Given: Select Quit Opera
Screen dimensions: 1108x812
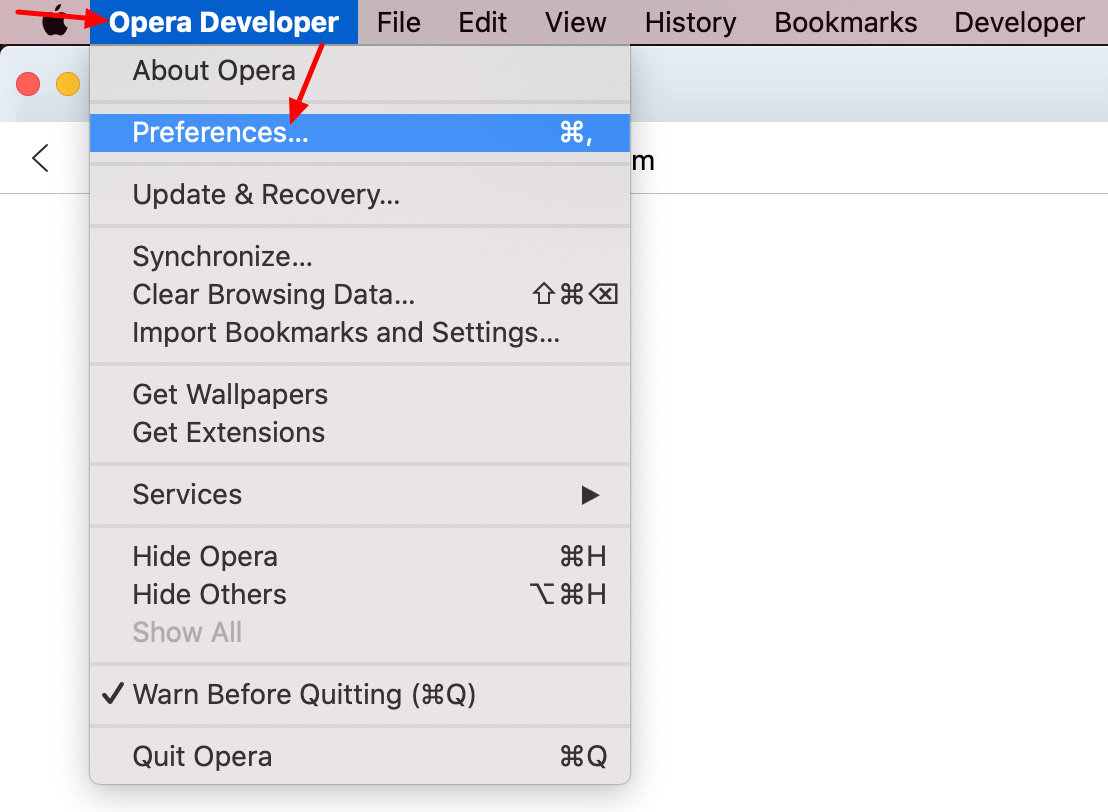Looking at the screenshot, I should point(360,757).
